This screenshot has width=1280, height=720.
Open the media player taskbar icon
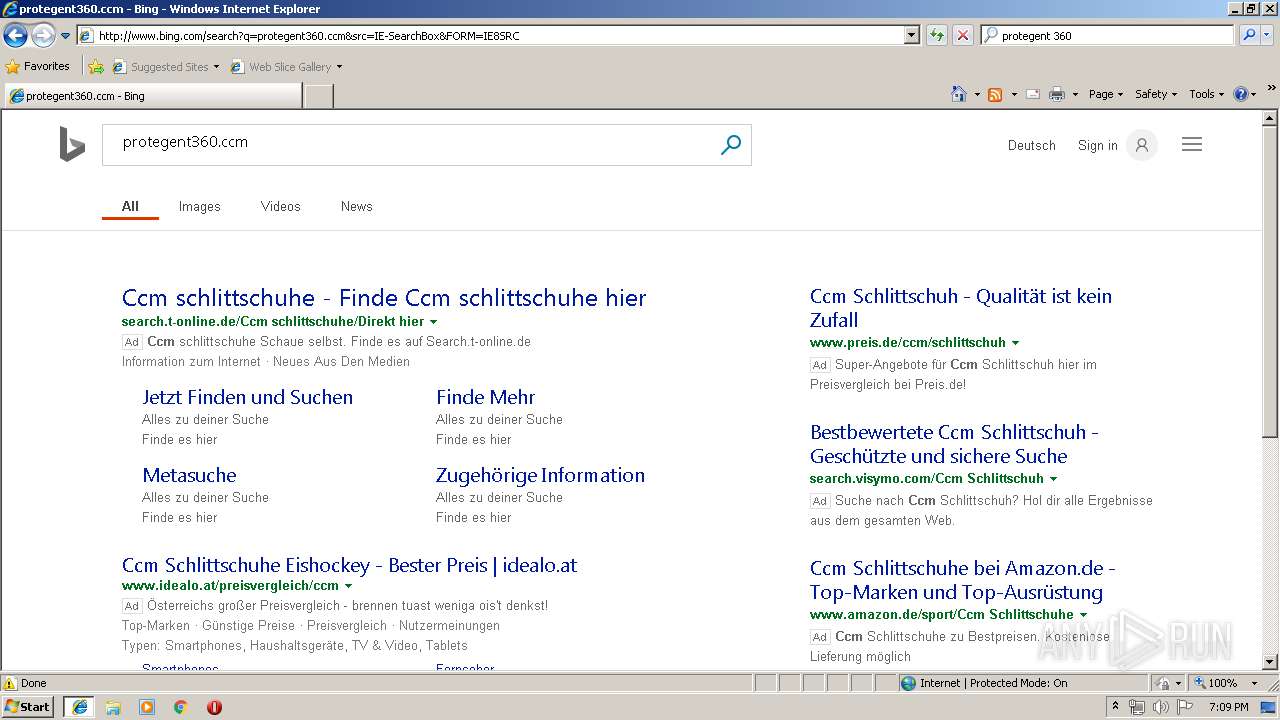click(x=147, y=707)
